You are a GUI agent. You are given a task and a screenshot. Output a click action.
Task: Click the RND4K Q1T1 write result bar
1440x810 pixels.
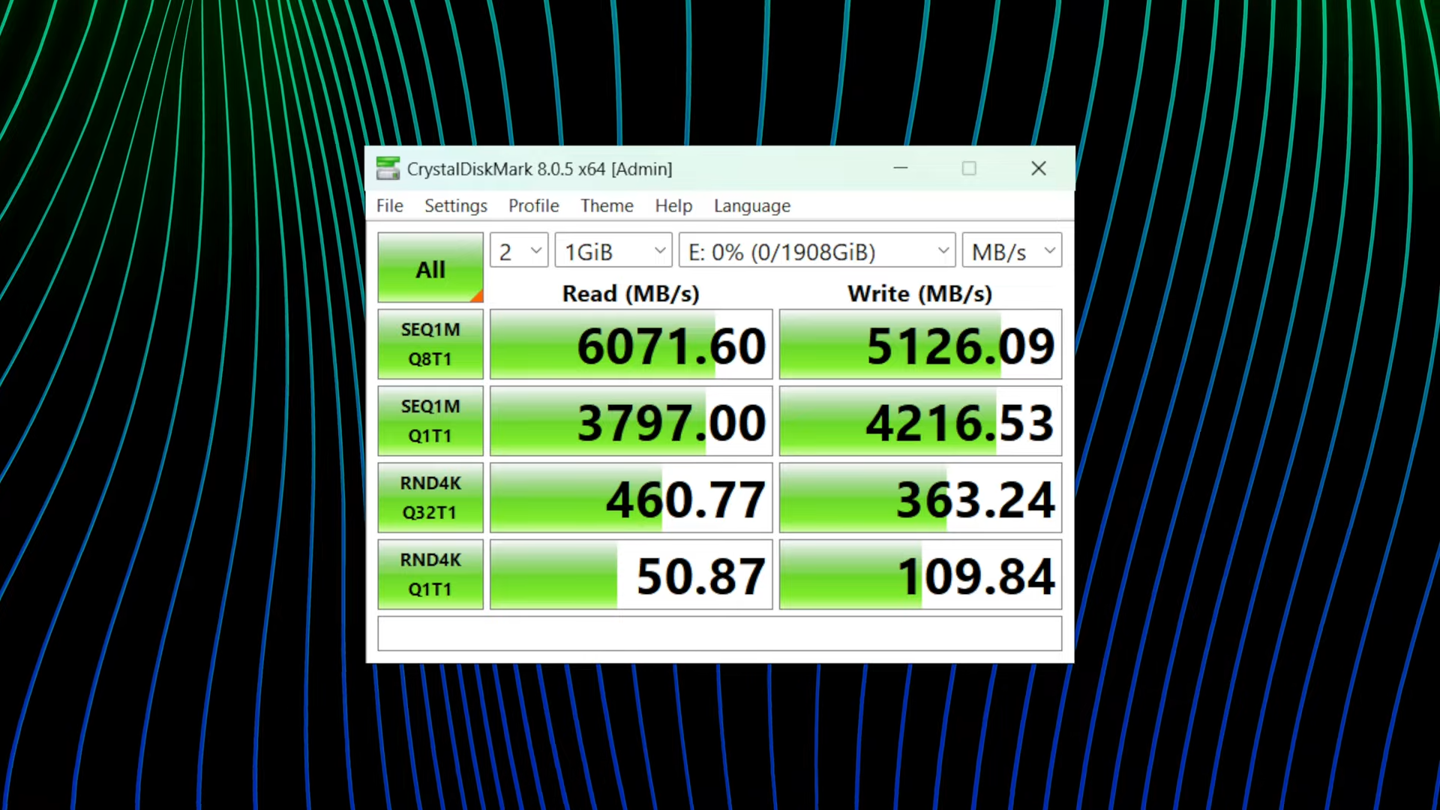click(x=918, y=574)
